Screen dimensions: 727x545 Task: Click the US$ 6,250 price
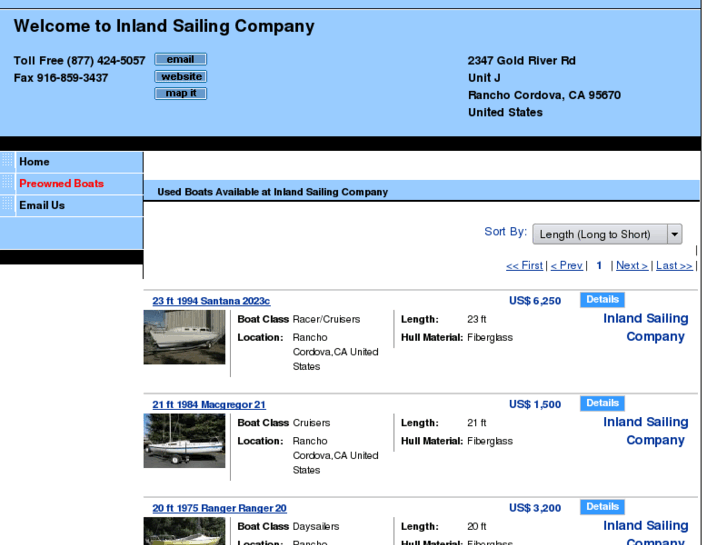(x=535, y=301)
